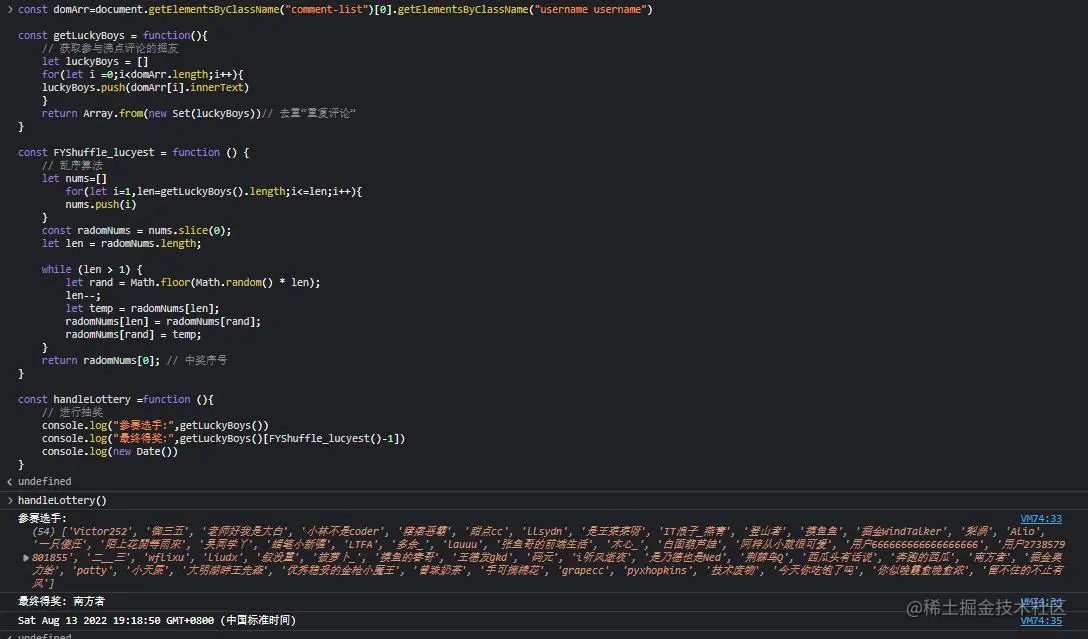1088x639 pixels.
Task: Select the undefined result below the code
Action: 44,482
